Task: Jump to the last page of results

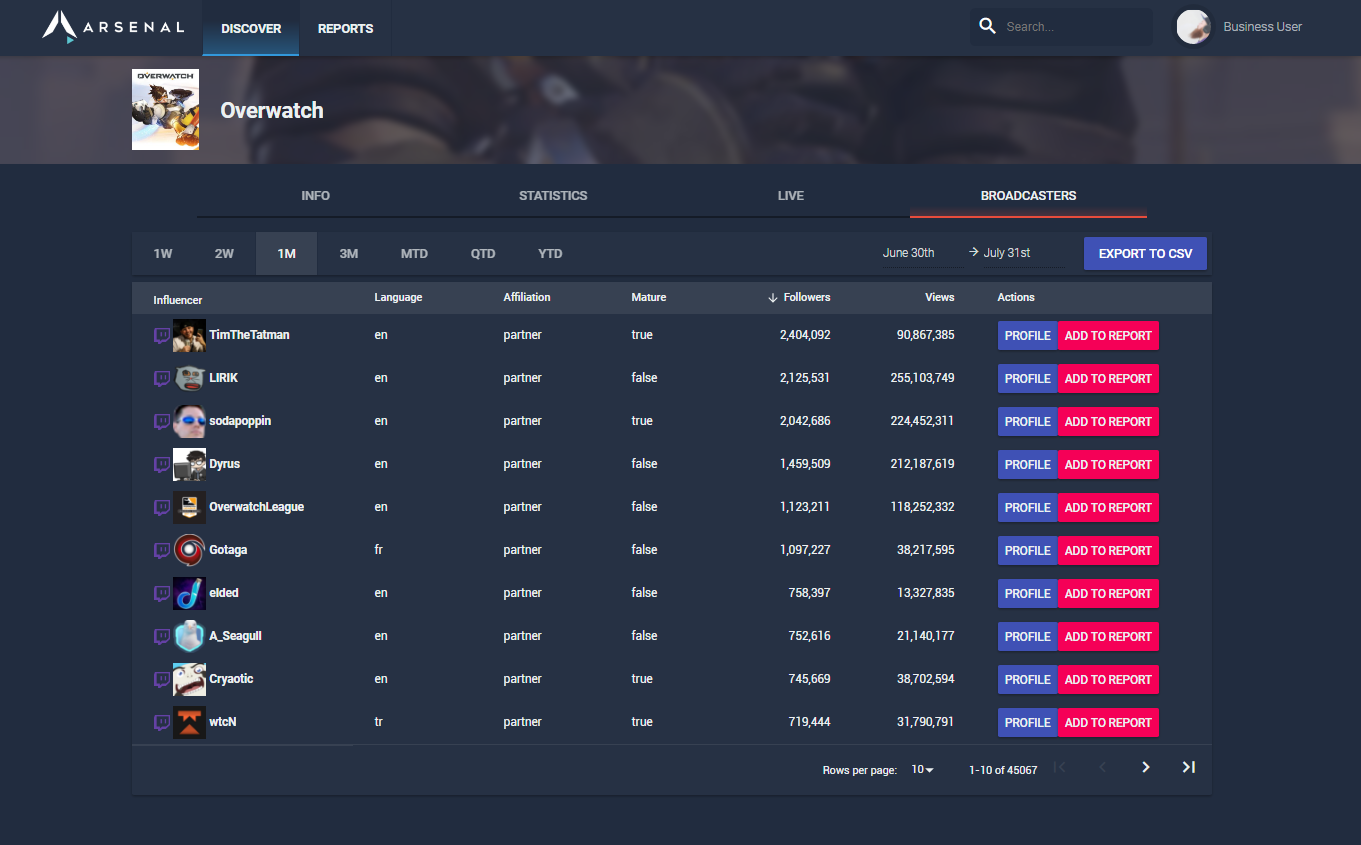Action: [1188, 767]
